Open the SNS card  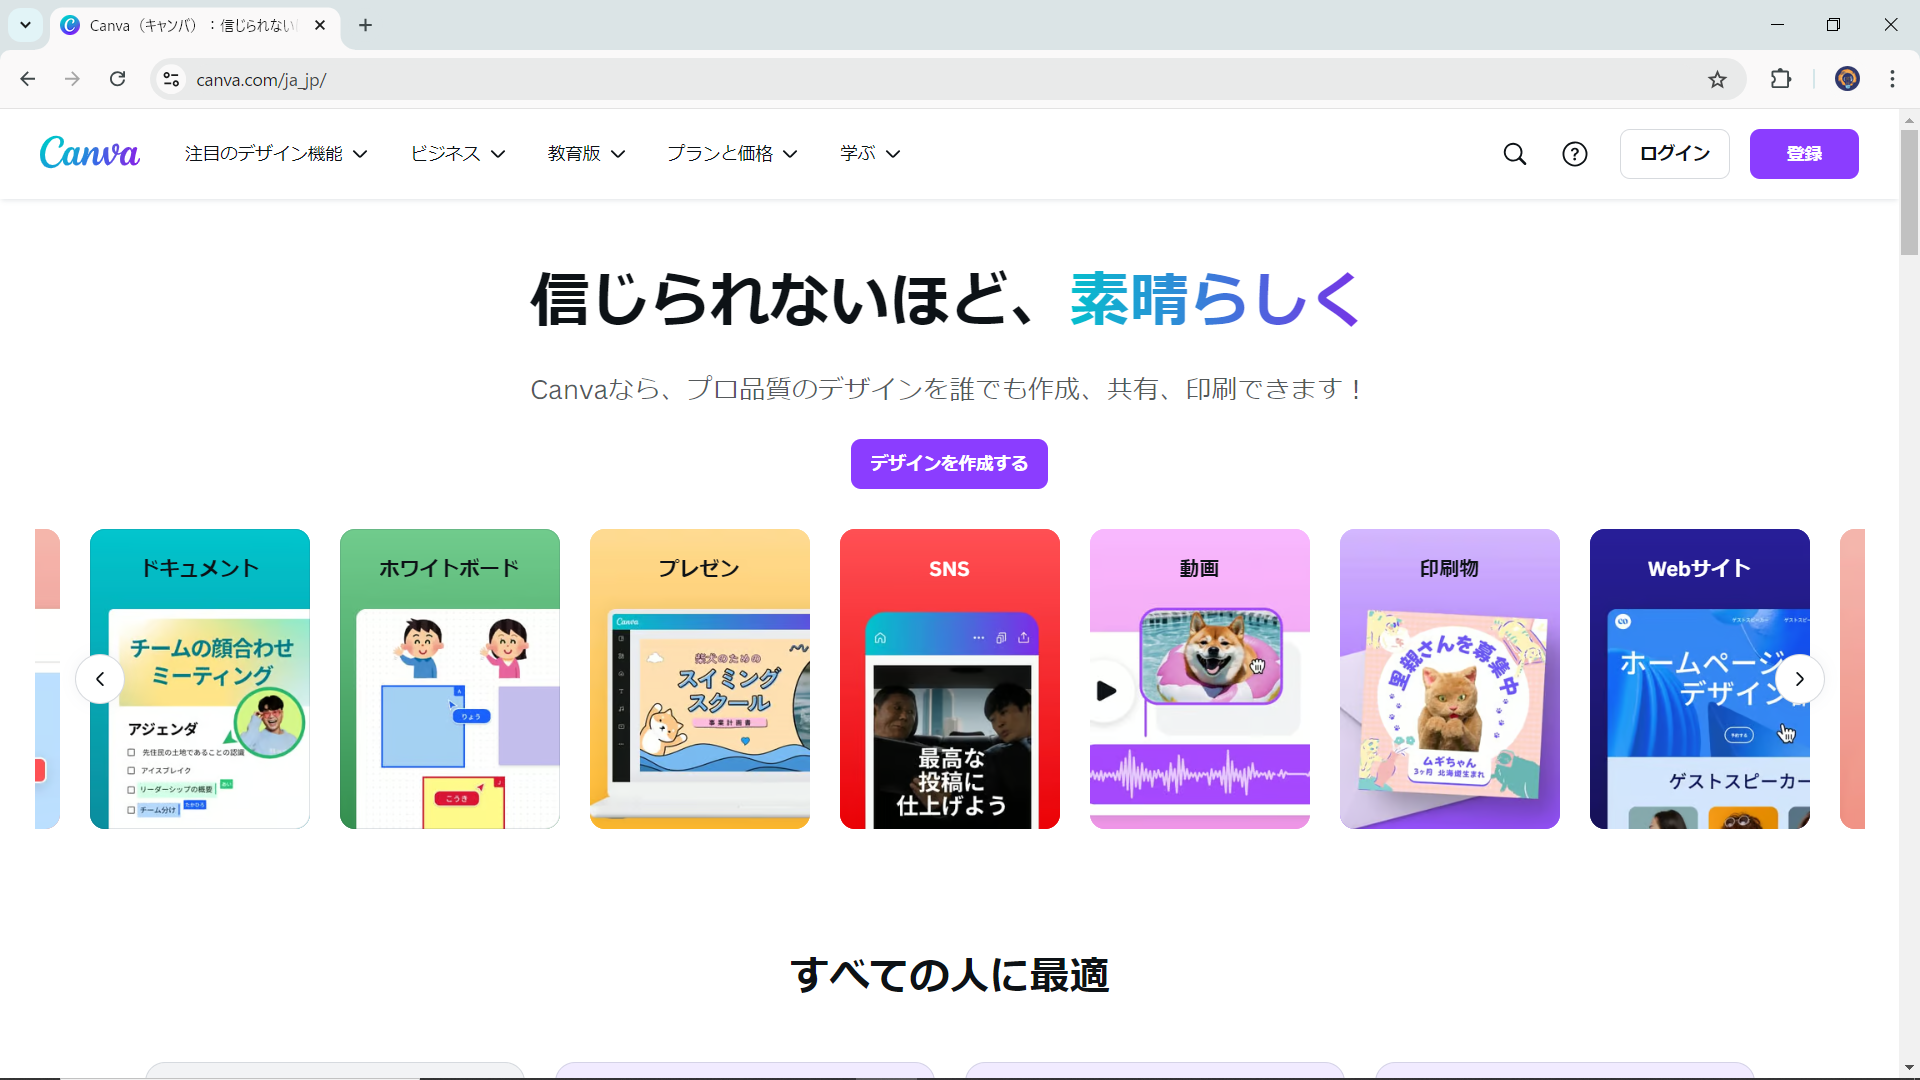coord(950,679)
